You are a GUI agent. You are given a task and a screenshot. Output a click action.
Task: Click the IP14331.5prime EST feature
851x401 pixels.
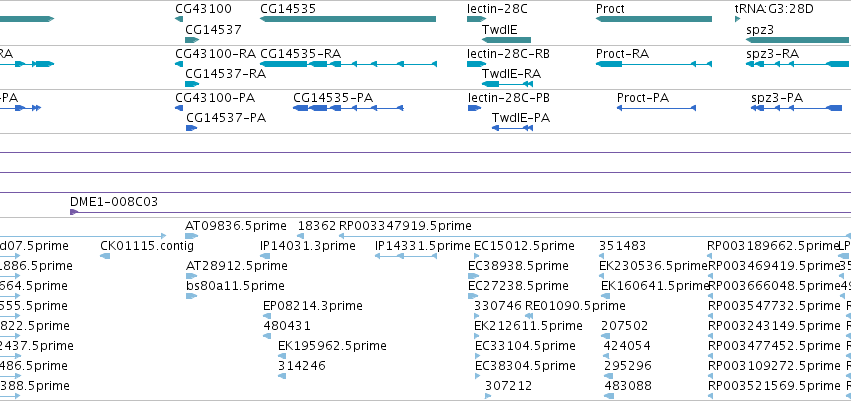(x=406, y=256)
